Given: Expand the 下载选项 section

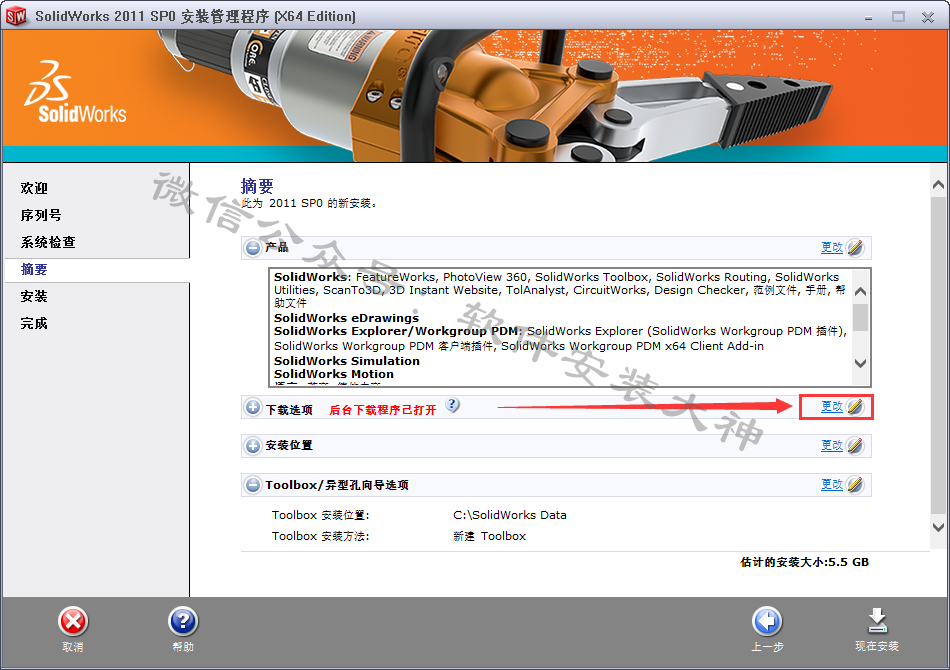Looking at the screenshot, I should click(253, 408).
